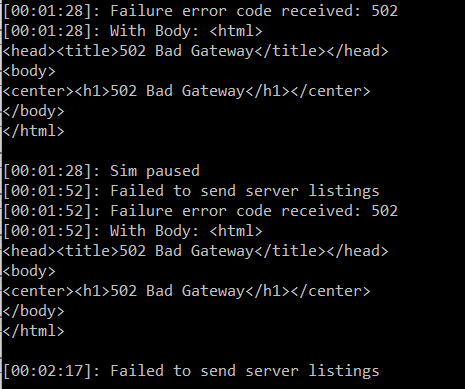This screenshot has height=389, width=465.
Task: Click the first <center><h1>502 Bad Gateway line
Action: pos(186,91)
